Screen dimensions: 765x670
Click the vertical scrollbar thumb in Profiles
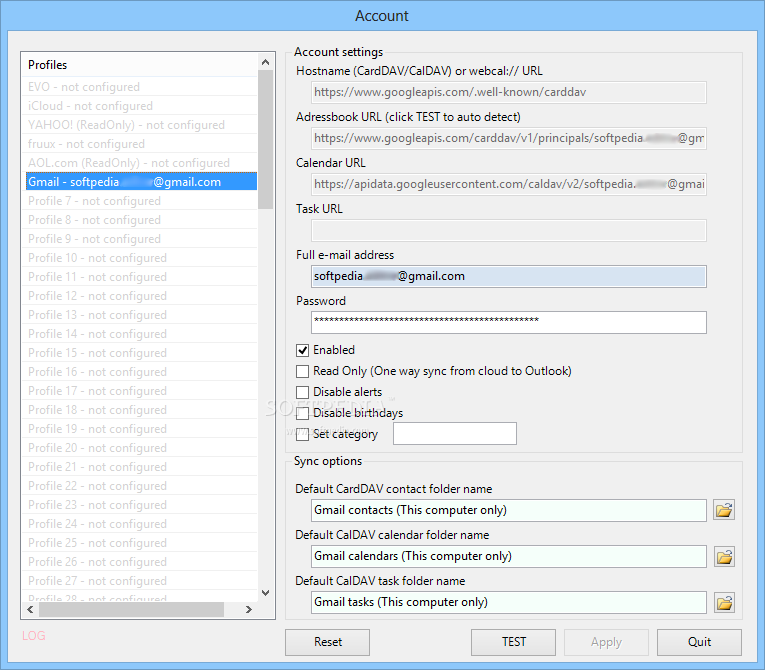265,140
